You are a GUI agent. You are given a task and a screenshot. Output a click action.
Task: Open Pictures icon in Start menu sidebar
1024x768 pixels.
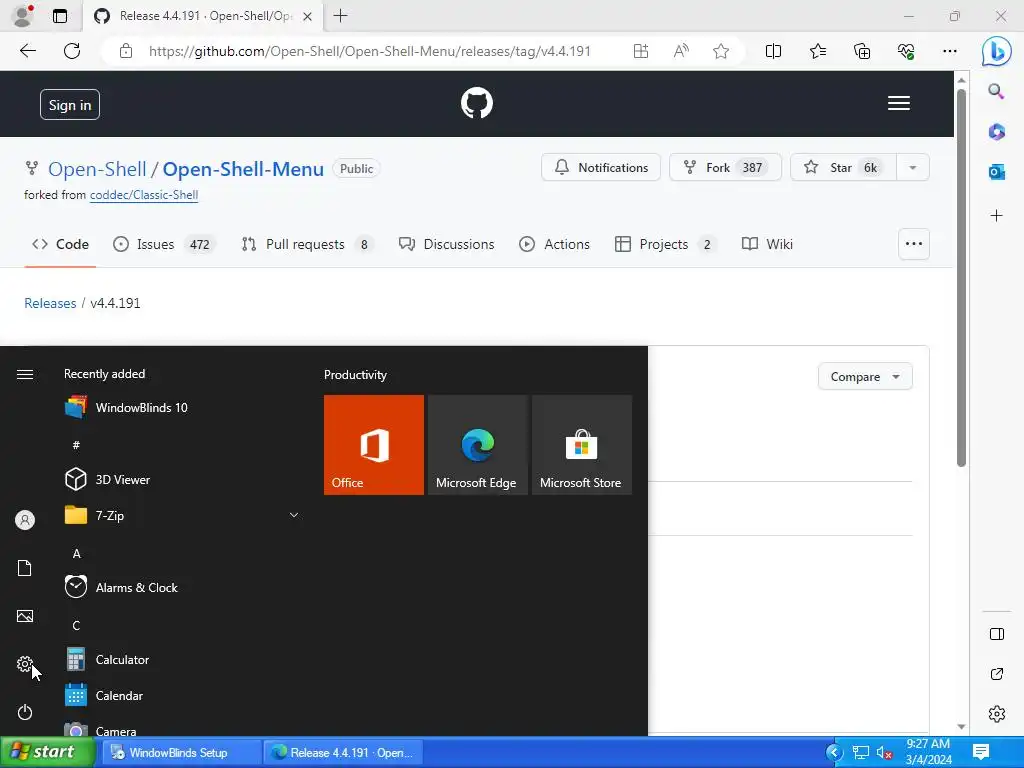(x=25, y=616)
